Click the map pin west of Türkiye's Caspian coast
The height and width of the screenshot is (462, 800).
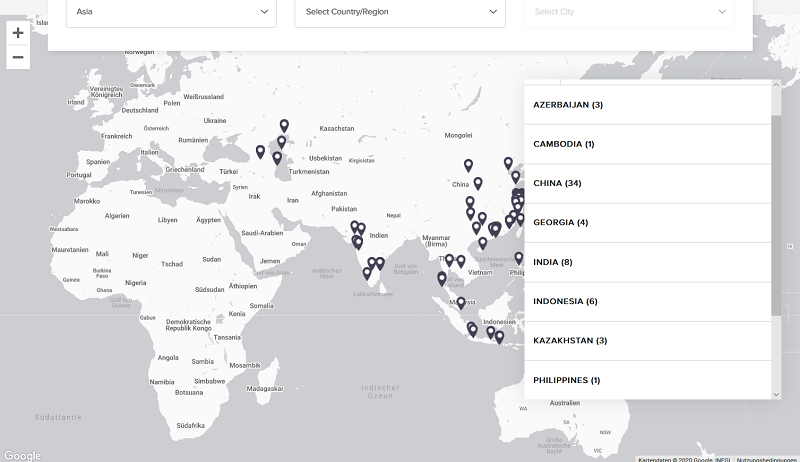[x=260, y=152]
